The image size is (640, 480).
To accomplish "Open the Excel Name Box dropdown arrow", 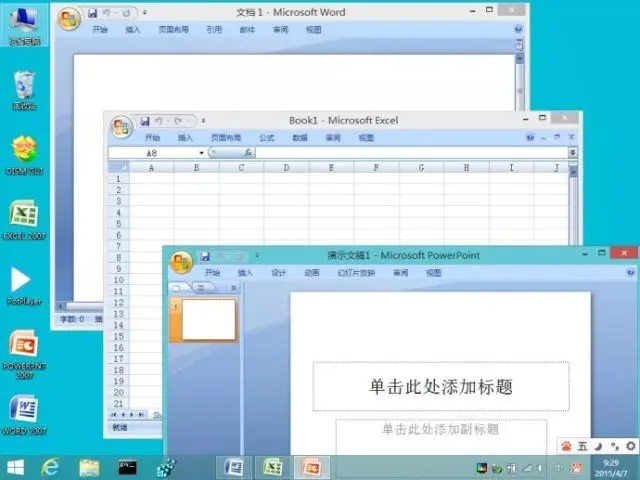I will click(x=201, y=153).
